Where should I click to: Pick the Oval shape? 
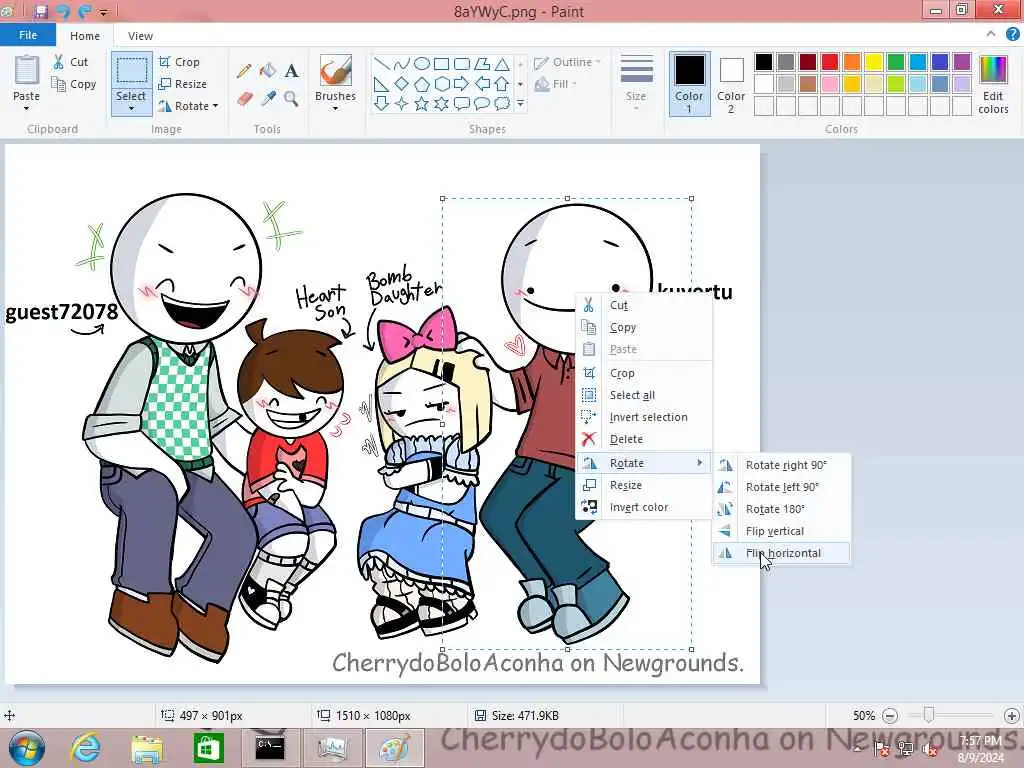(x=422, y=63)
